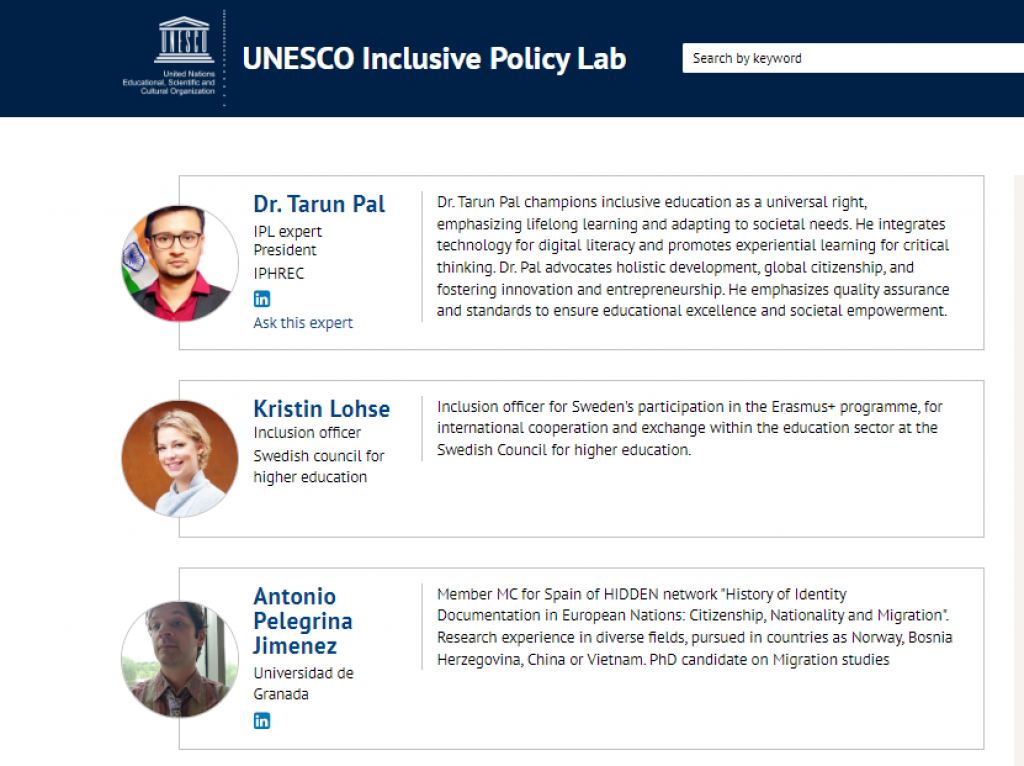Click the LinkedIn icon below Universidad de Granada
1024x766 pixels.
coord(261,720)
